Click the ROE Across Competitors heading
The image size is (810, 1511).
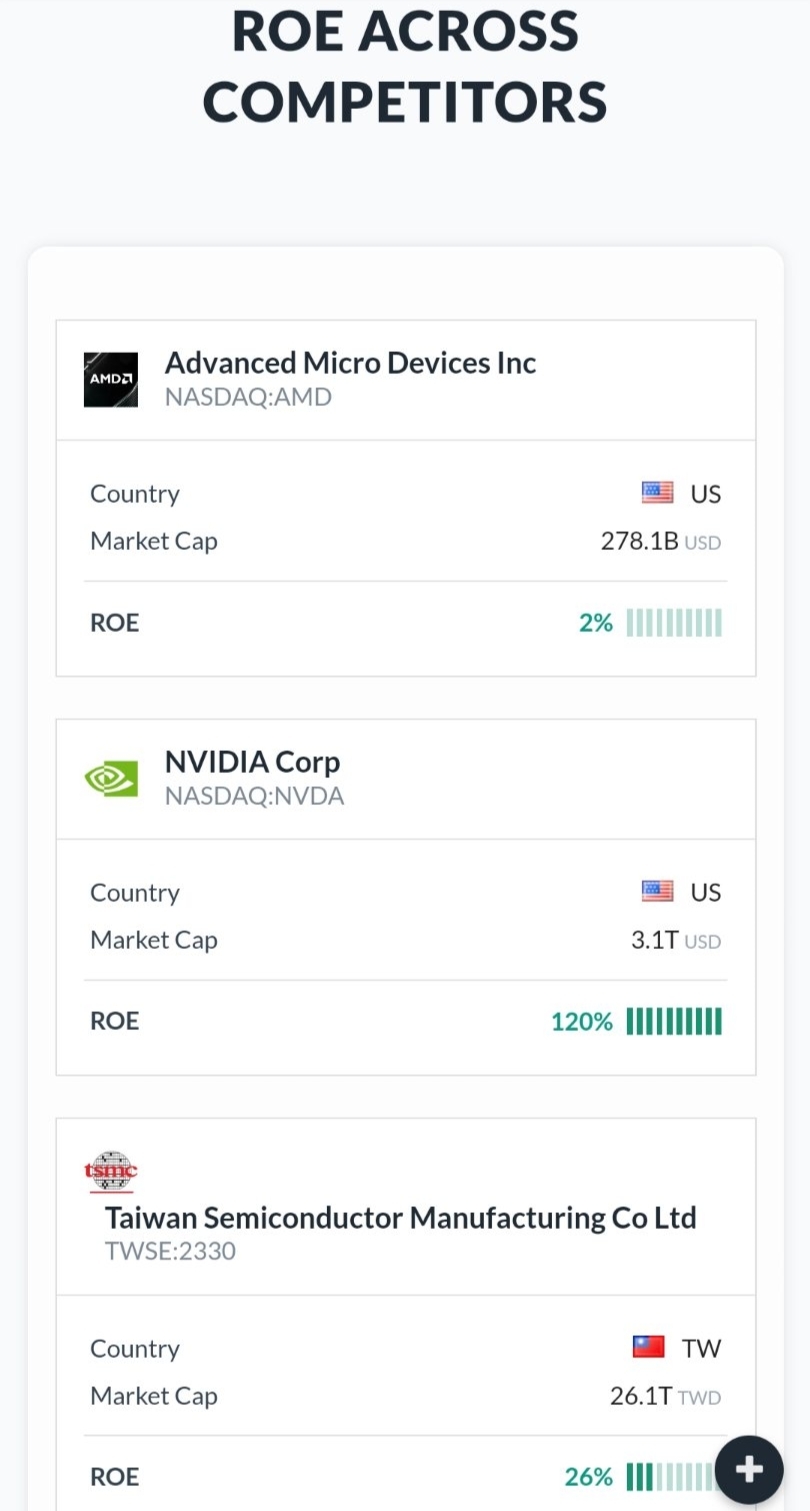[405, 66]
